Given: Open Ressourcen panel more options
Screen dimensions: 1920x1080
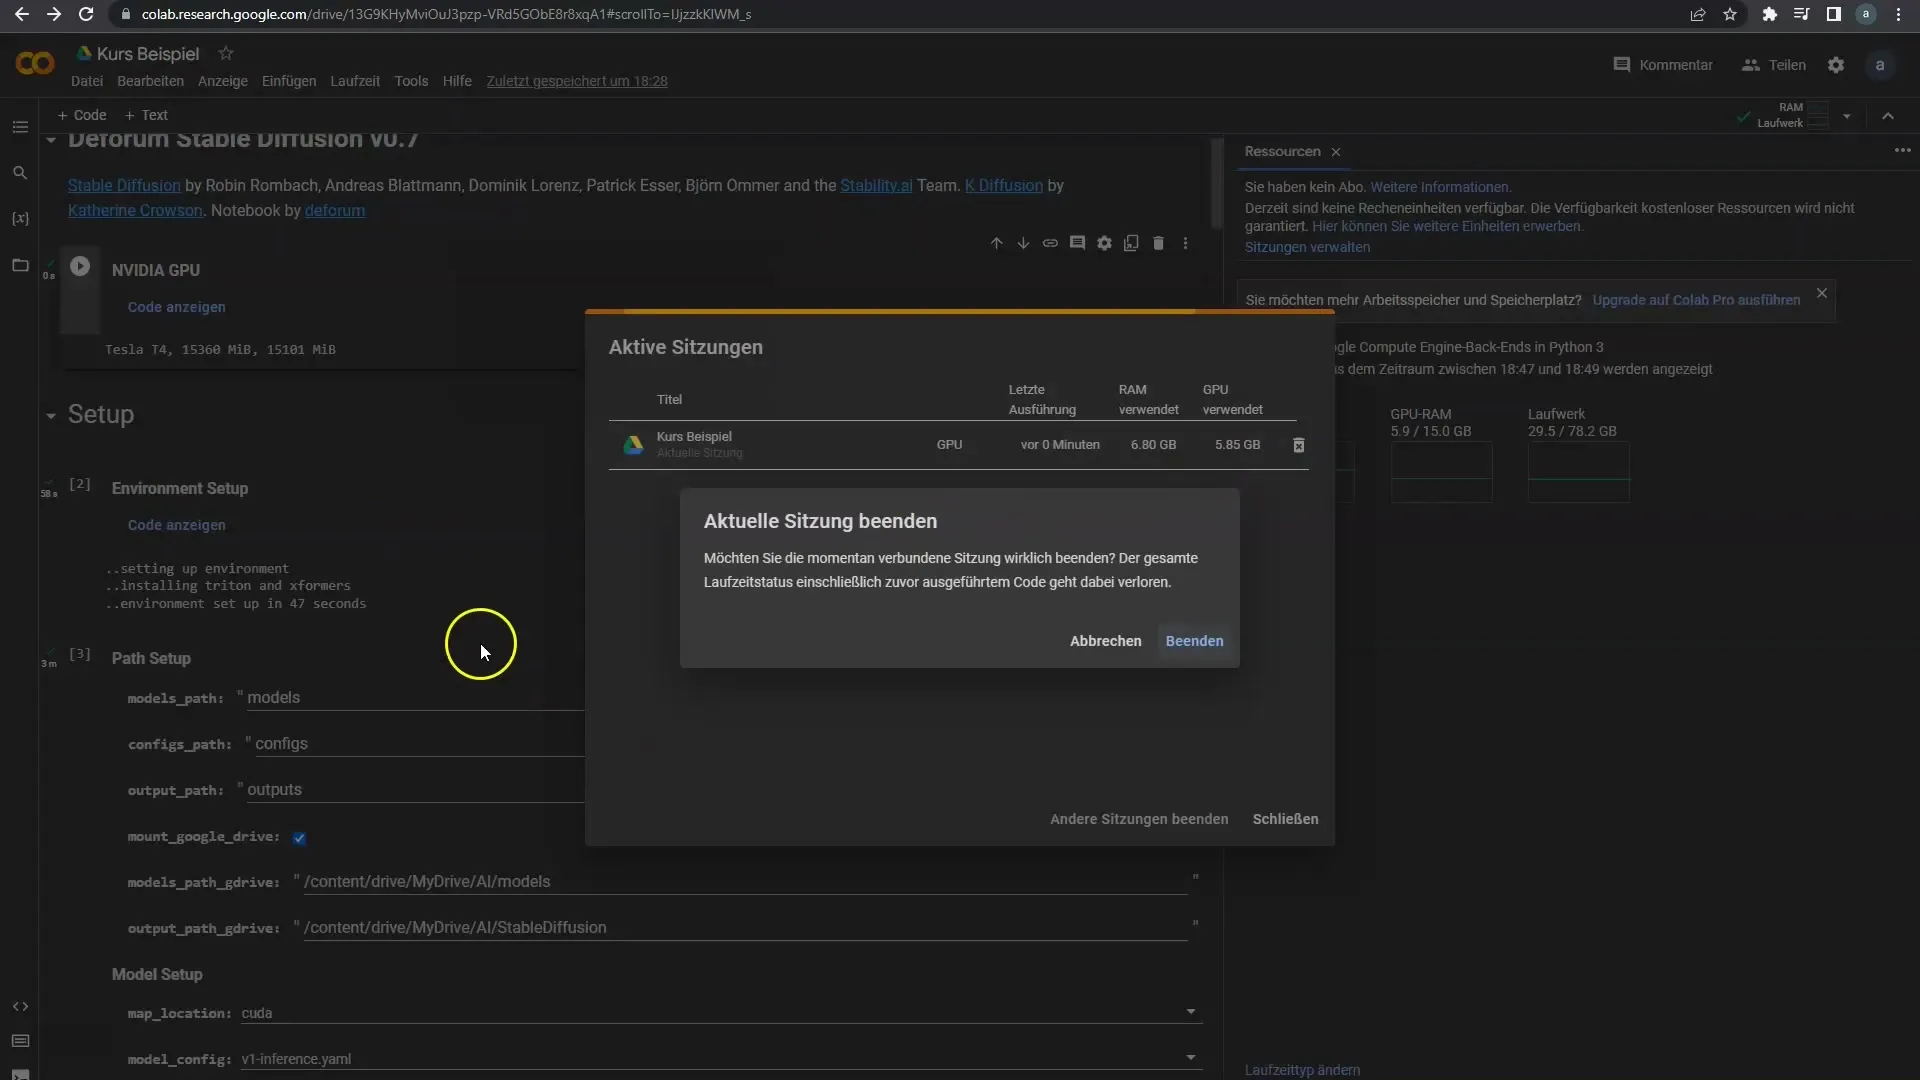Looking at the screenshot, I should 1902,151.
